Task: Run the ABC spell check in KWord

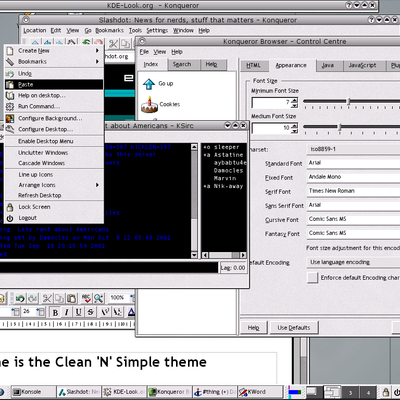Action: click(86, 298)
